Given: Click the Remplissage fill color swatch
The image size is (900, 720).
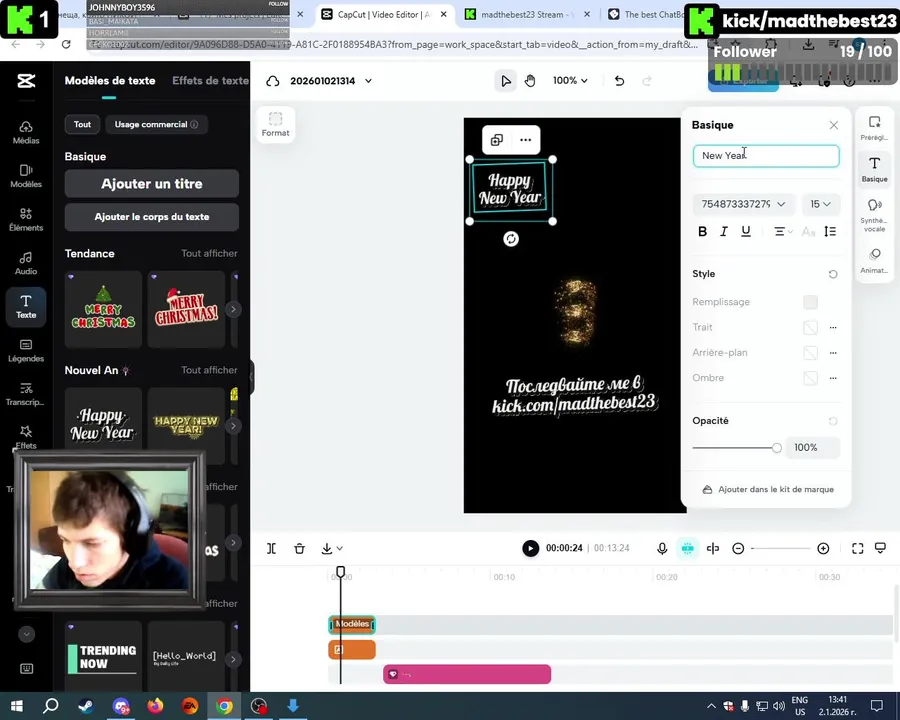Looking at the screenshot, I should click(810, 302).
